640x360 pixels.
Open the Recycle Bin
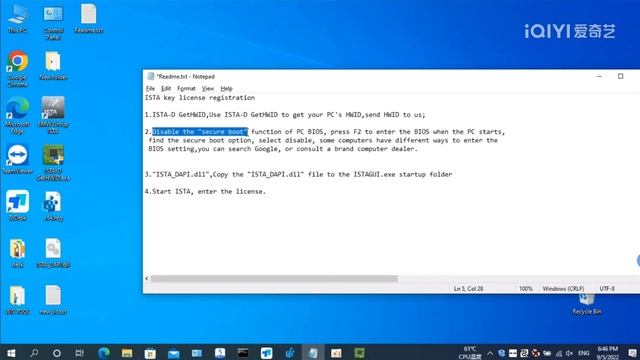[x=587, y=303]
